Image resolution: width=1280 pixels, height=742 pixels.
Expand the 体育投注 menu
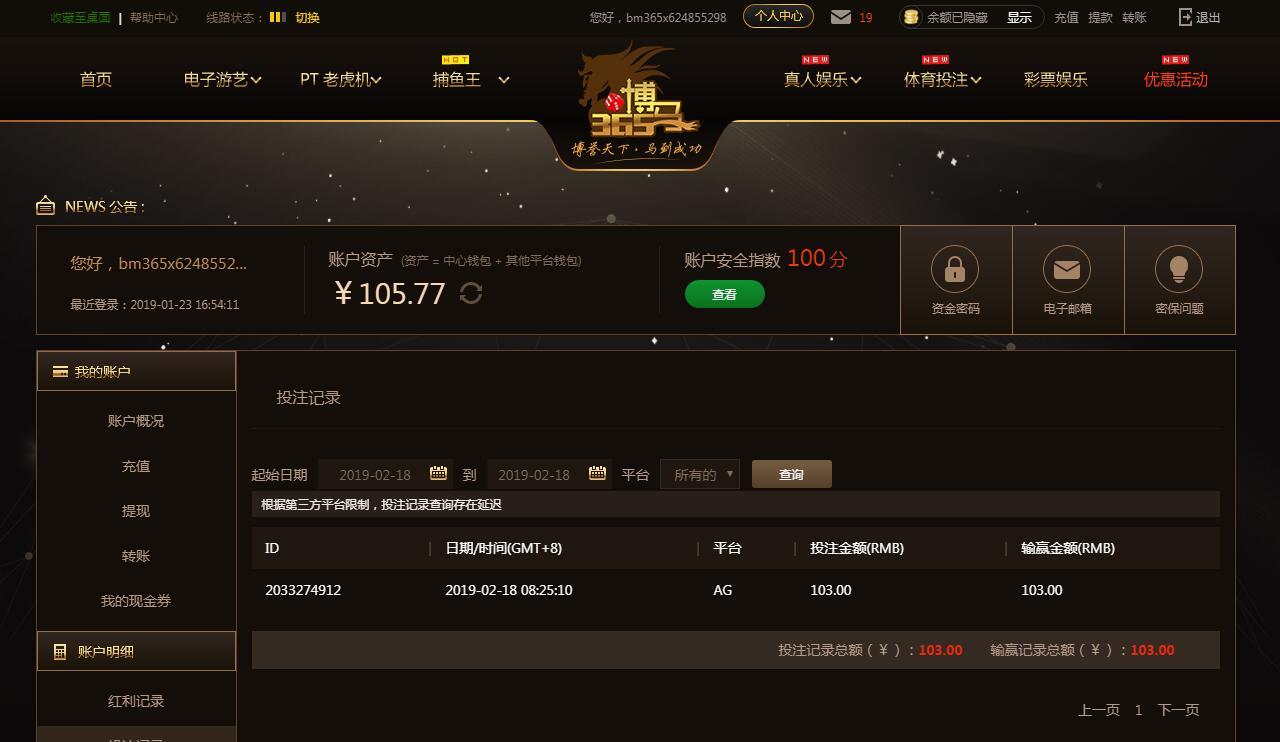(942, 80)
